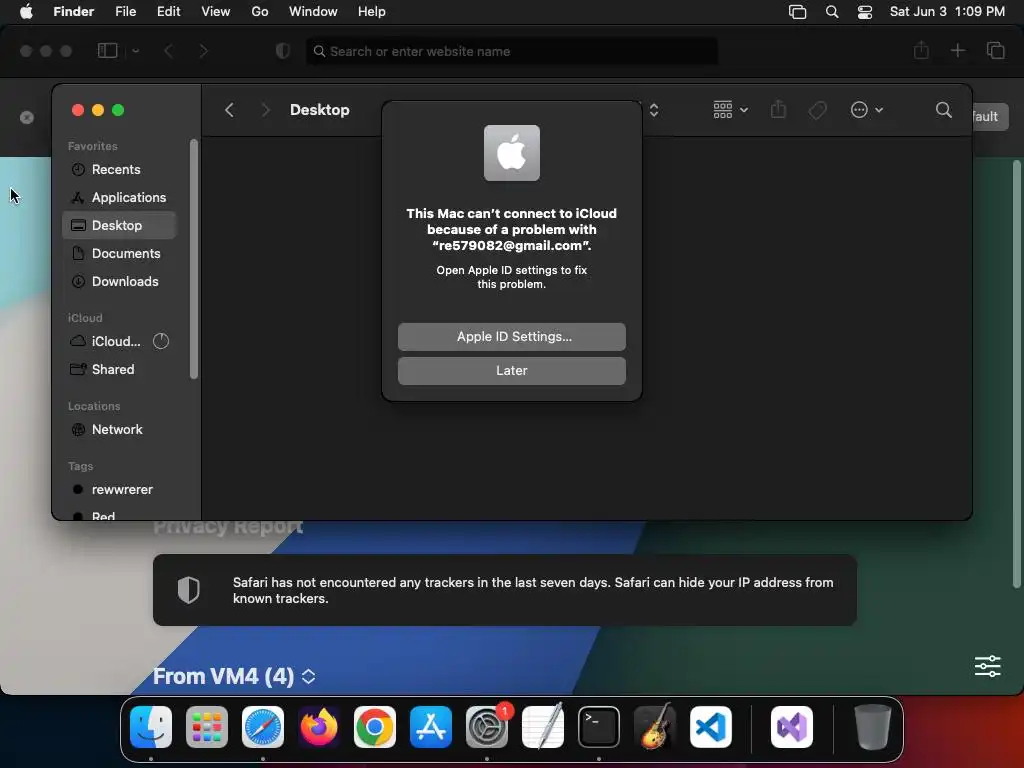Open the View menu
Viewport: 1024px width, 768px height.
coord(216,11)
